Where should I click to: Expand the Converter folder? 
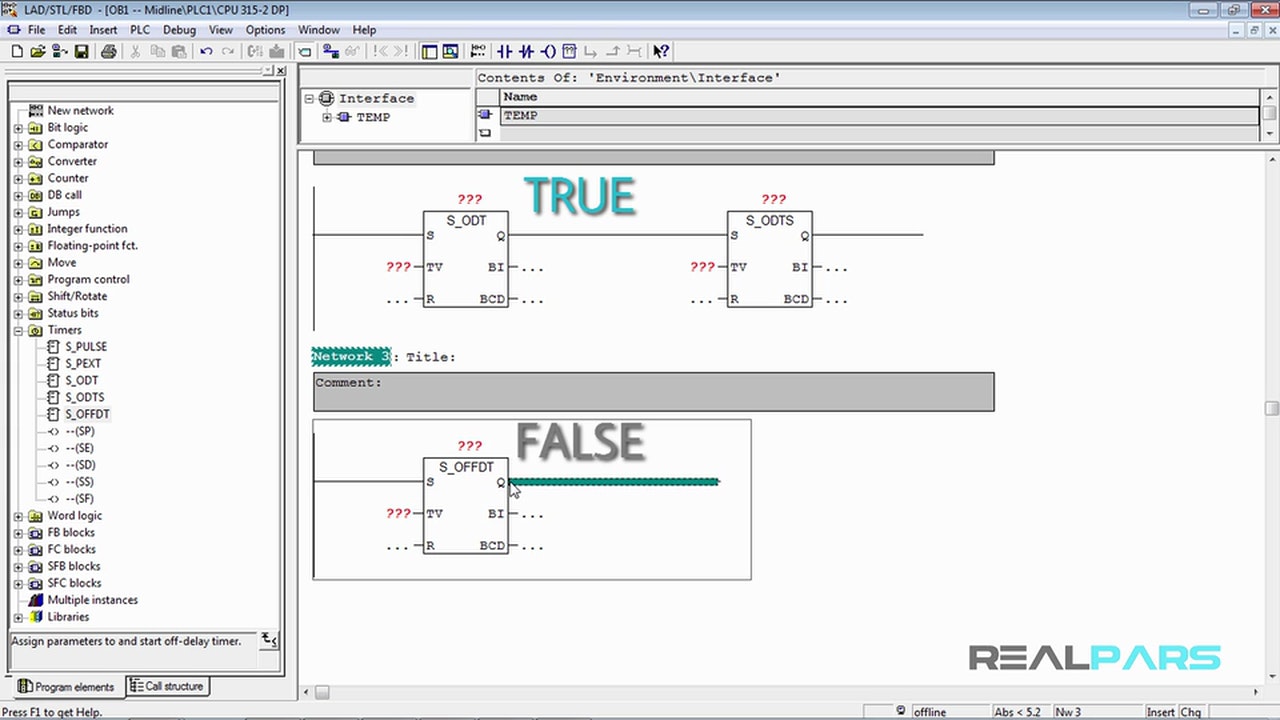(x=18, y=162)
